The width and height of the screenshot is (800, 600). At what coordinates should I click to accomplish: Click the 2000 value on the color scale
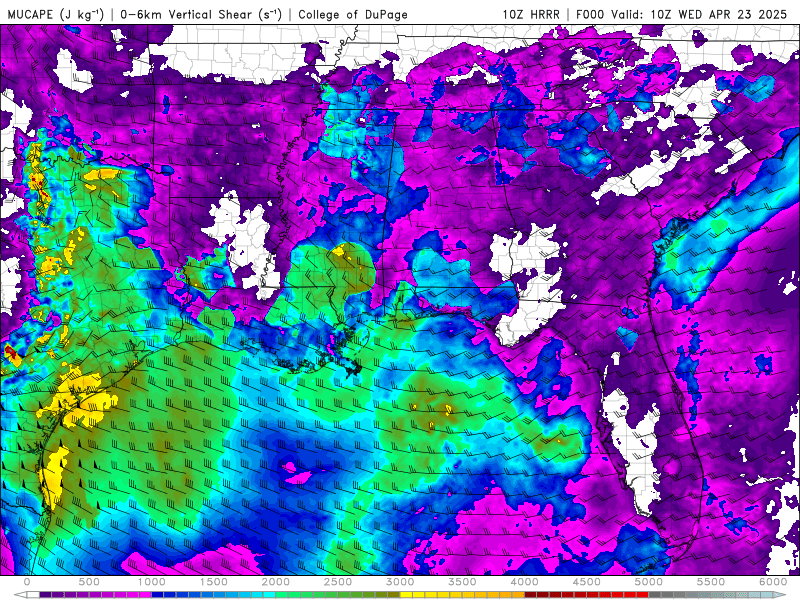click(x=276, y=582)
